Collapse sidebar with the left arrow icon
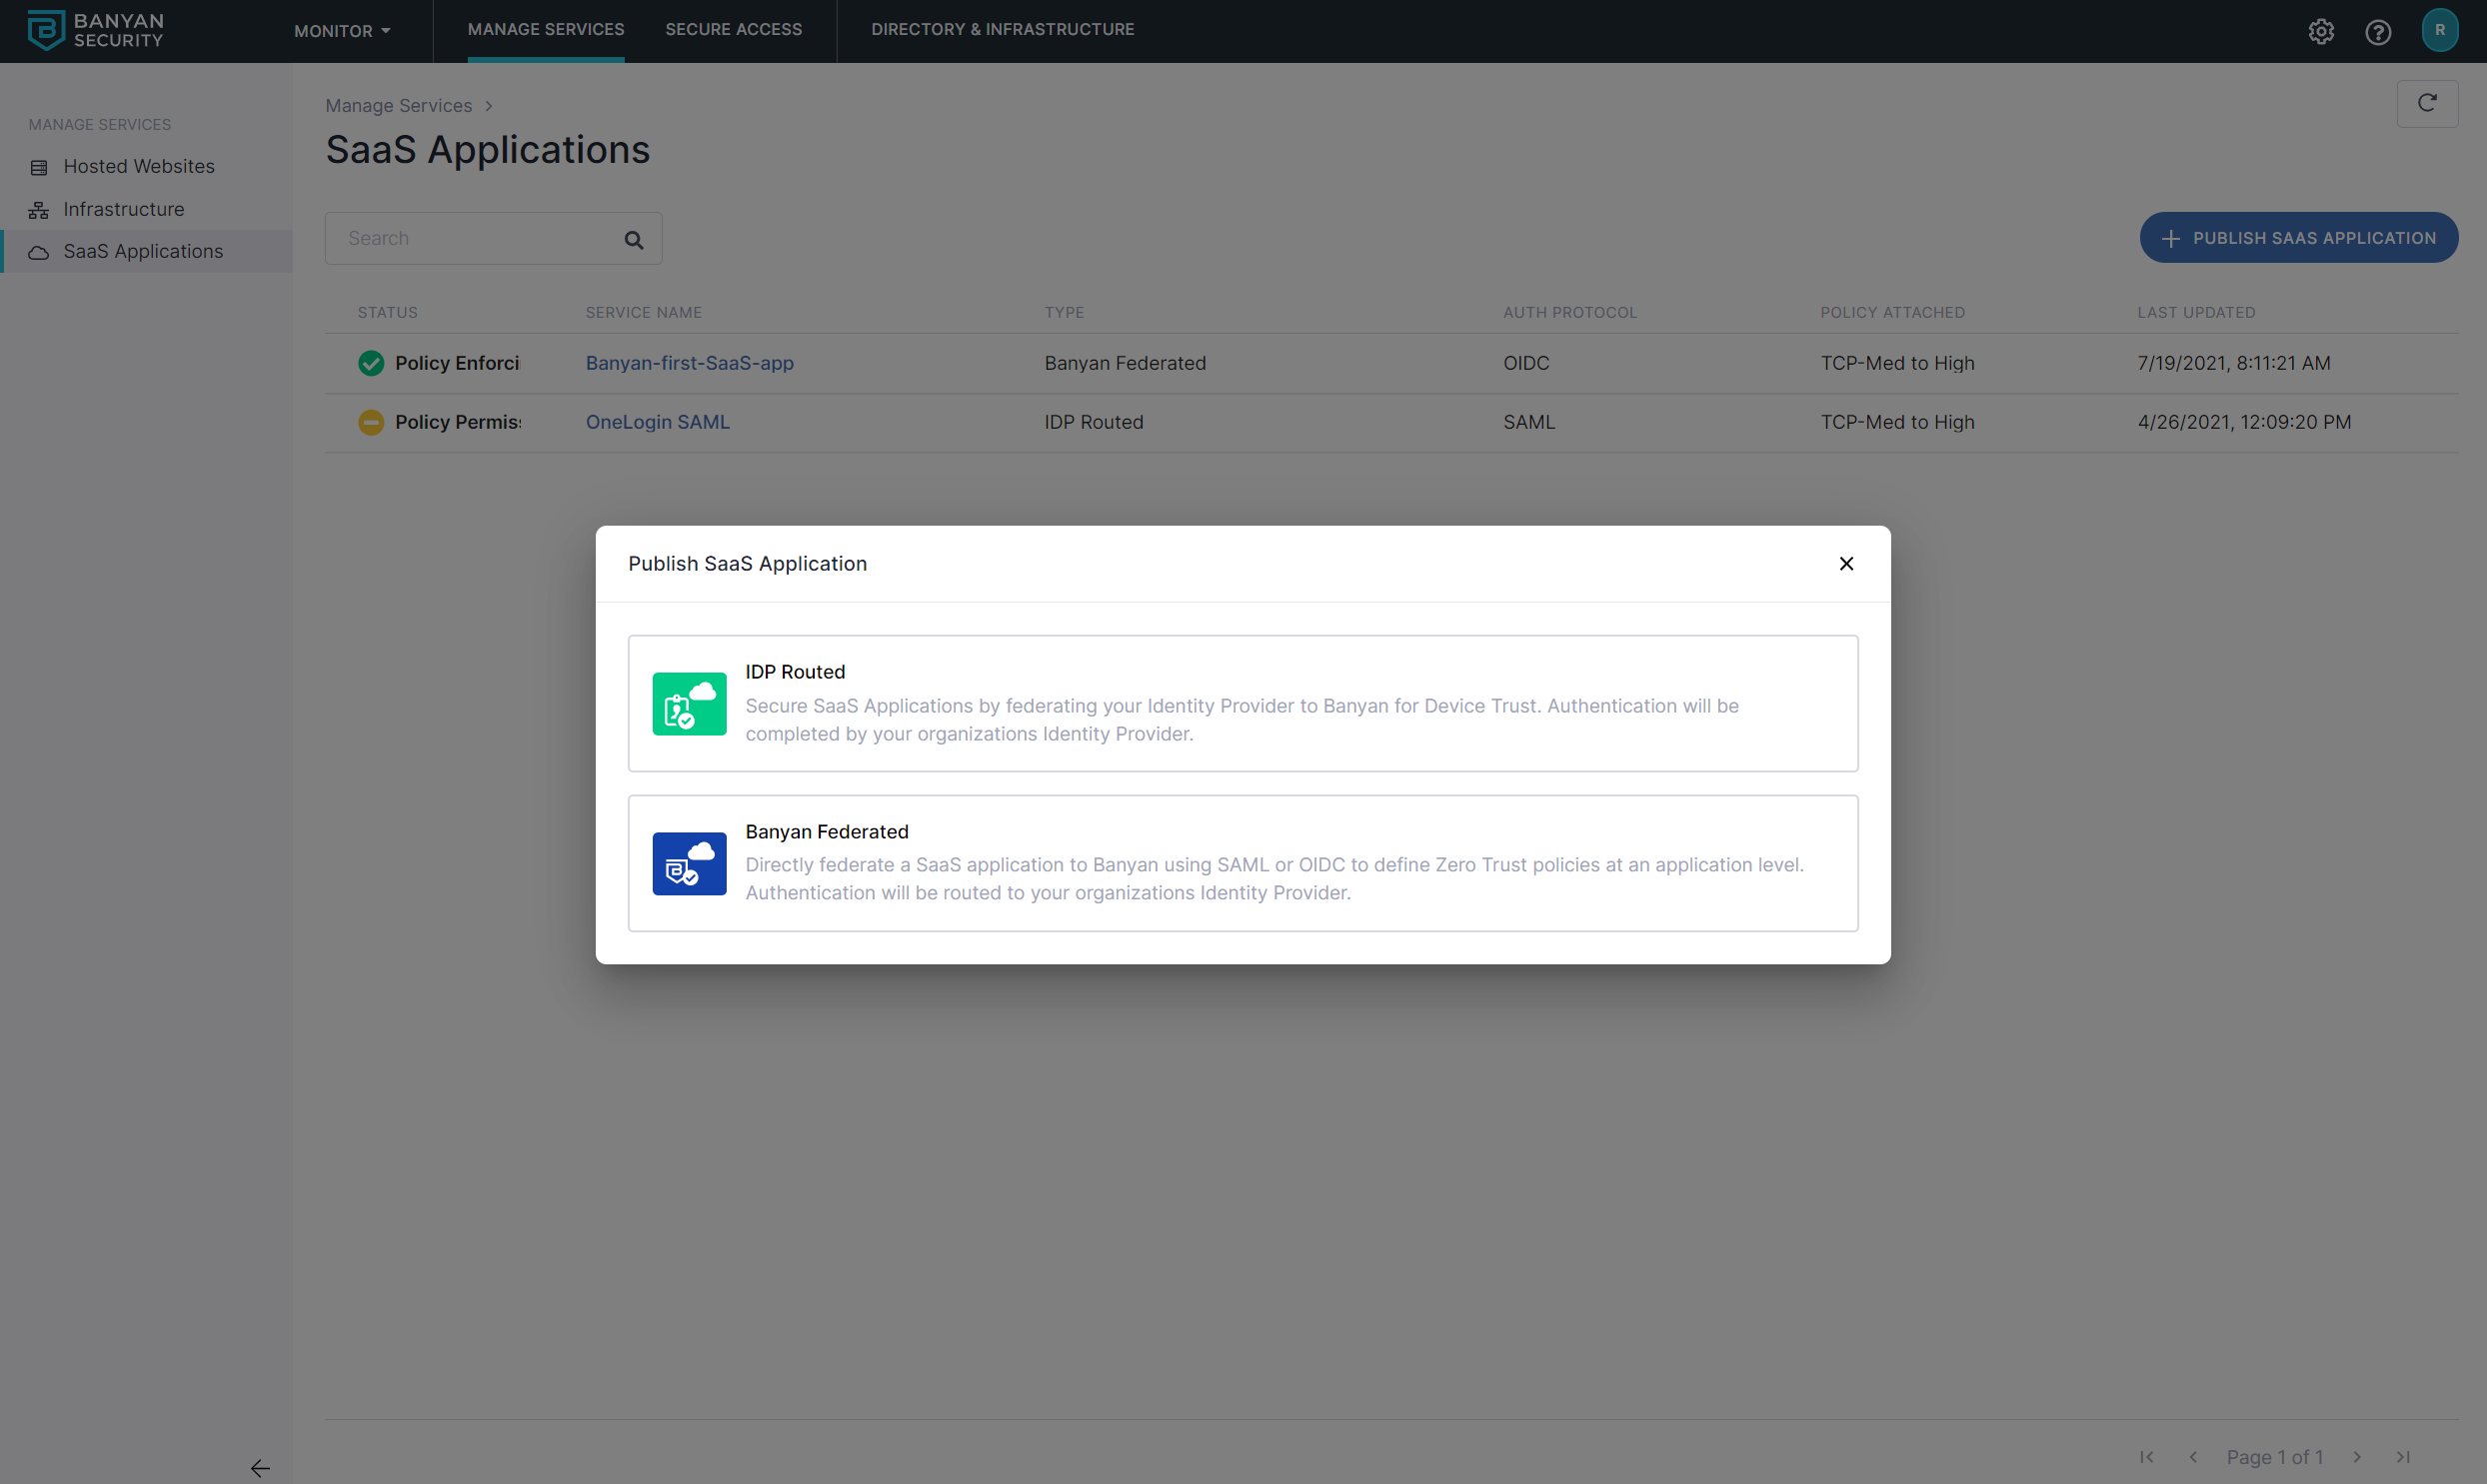Image resolution: width=2487 pixels, height=1484 pixels. [x=260, y=1467]
